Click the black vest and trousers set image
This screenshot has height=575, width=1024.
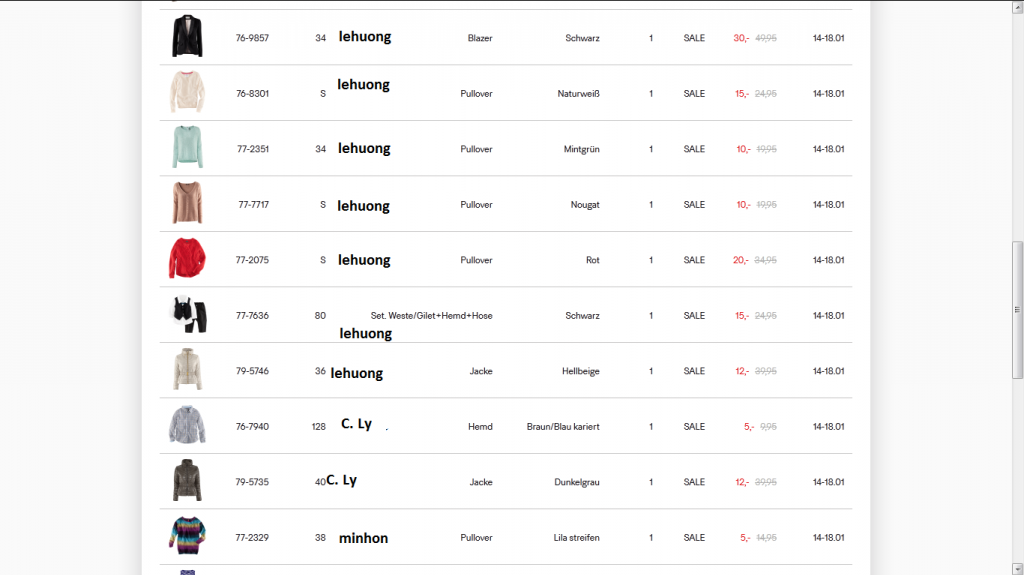click(x=188, y=315)
